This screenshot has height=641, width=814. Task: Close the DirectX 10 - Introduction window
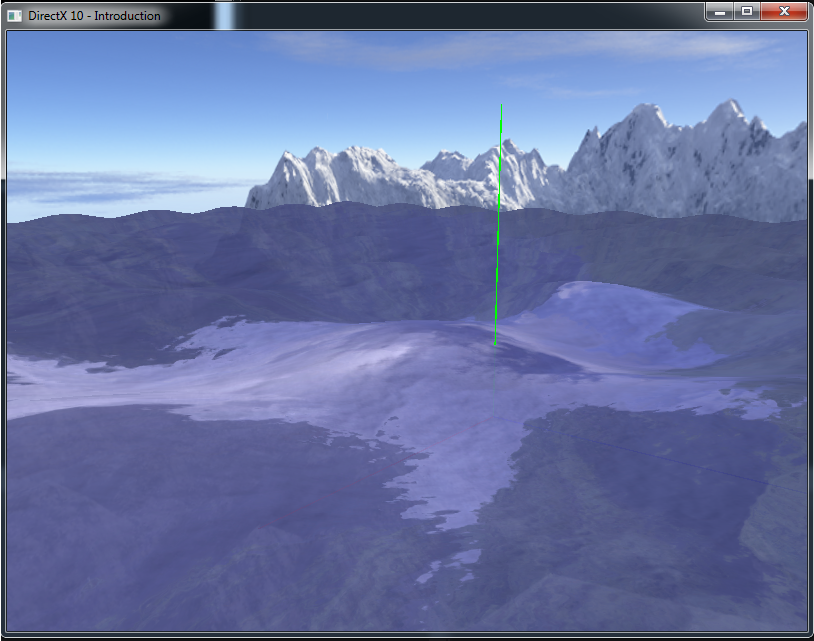coord(784,11)
